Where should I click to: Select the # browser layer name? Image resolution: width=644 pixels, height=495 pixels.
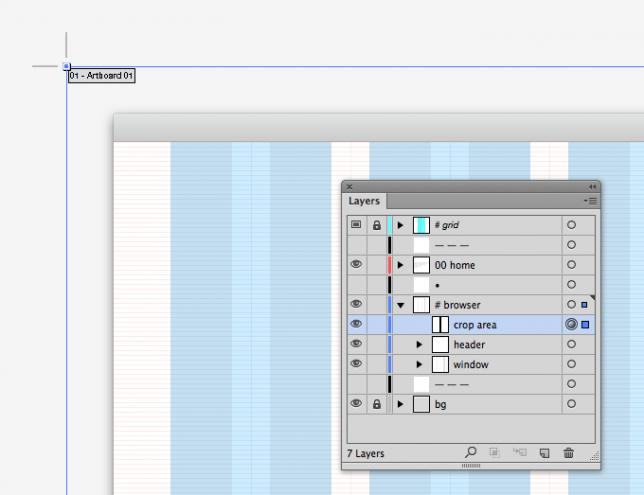point(457,305)
